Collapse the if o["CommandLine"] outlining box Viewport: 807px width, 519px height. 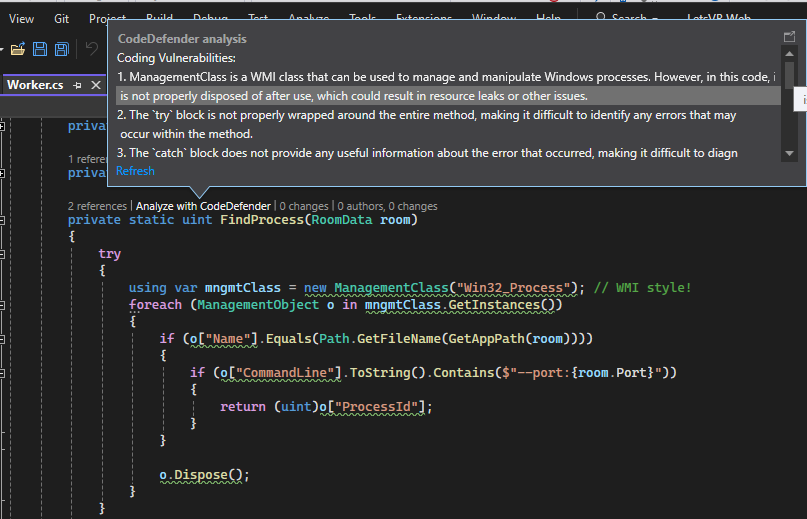[2, 373]
